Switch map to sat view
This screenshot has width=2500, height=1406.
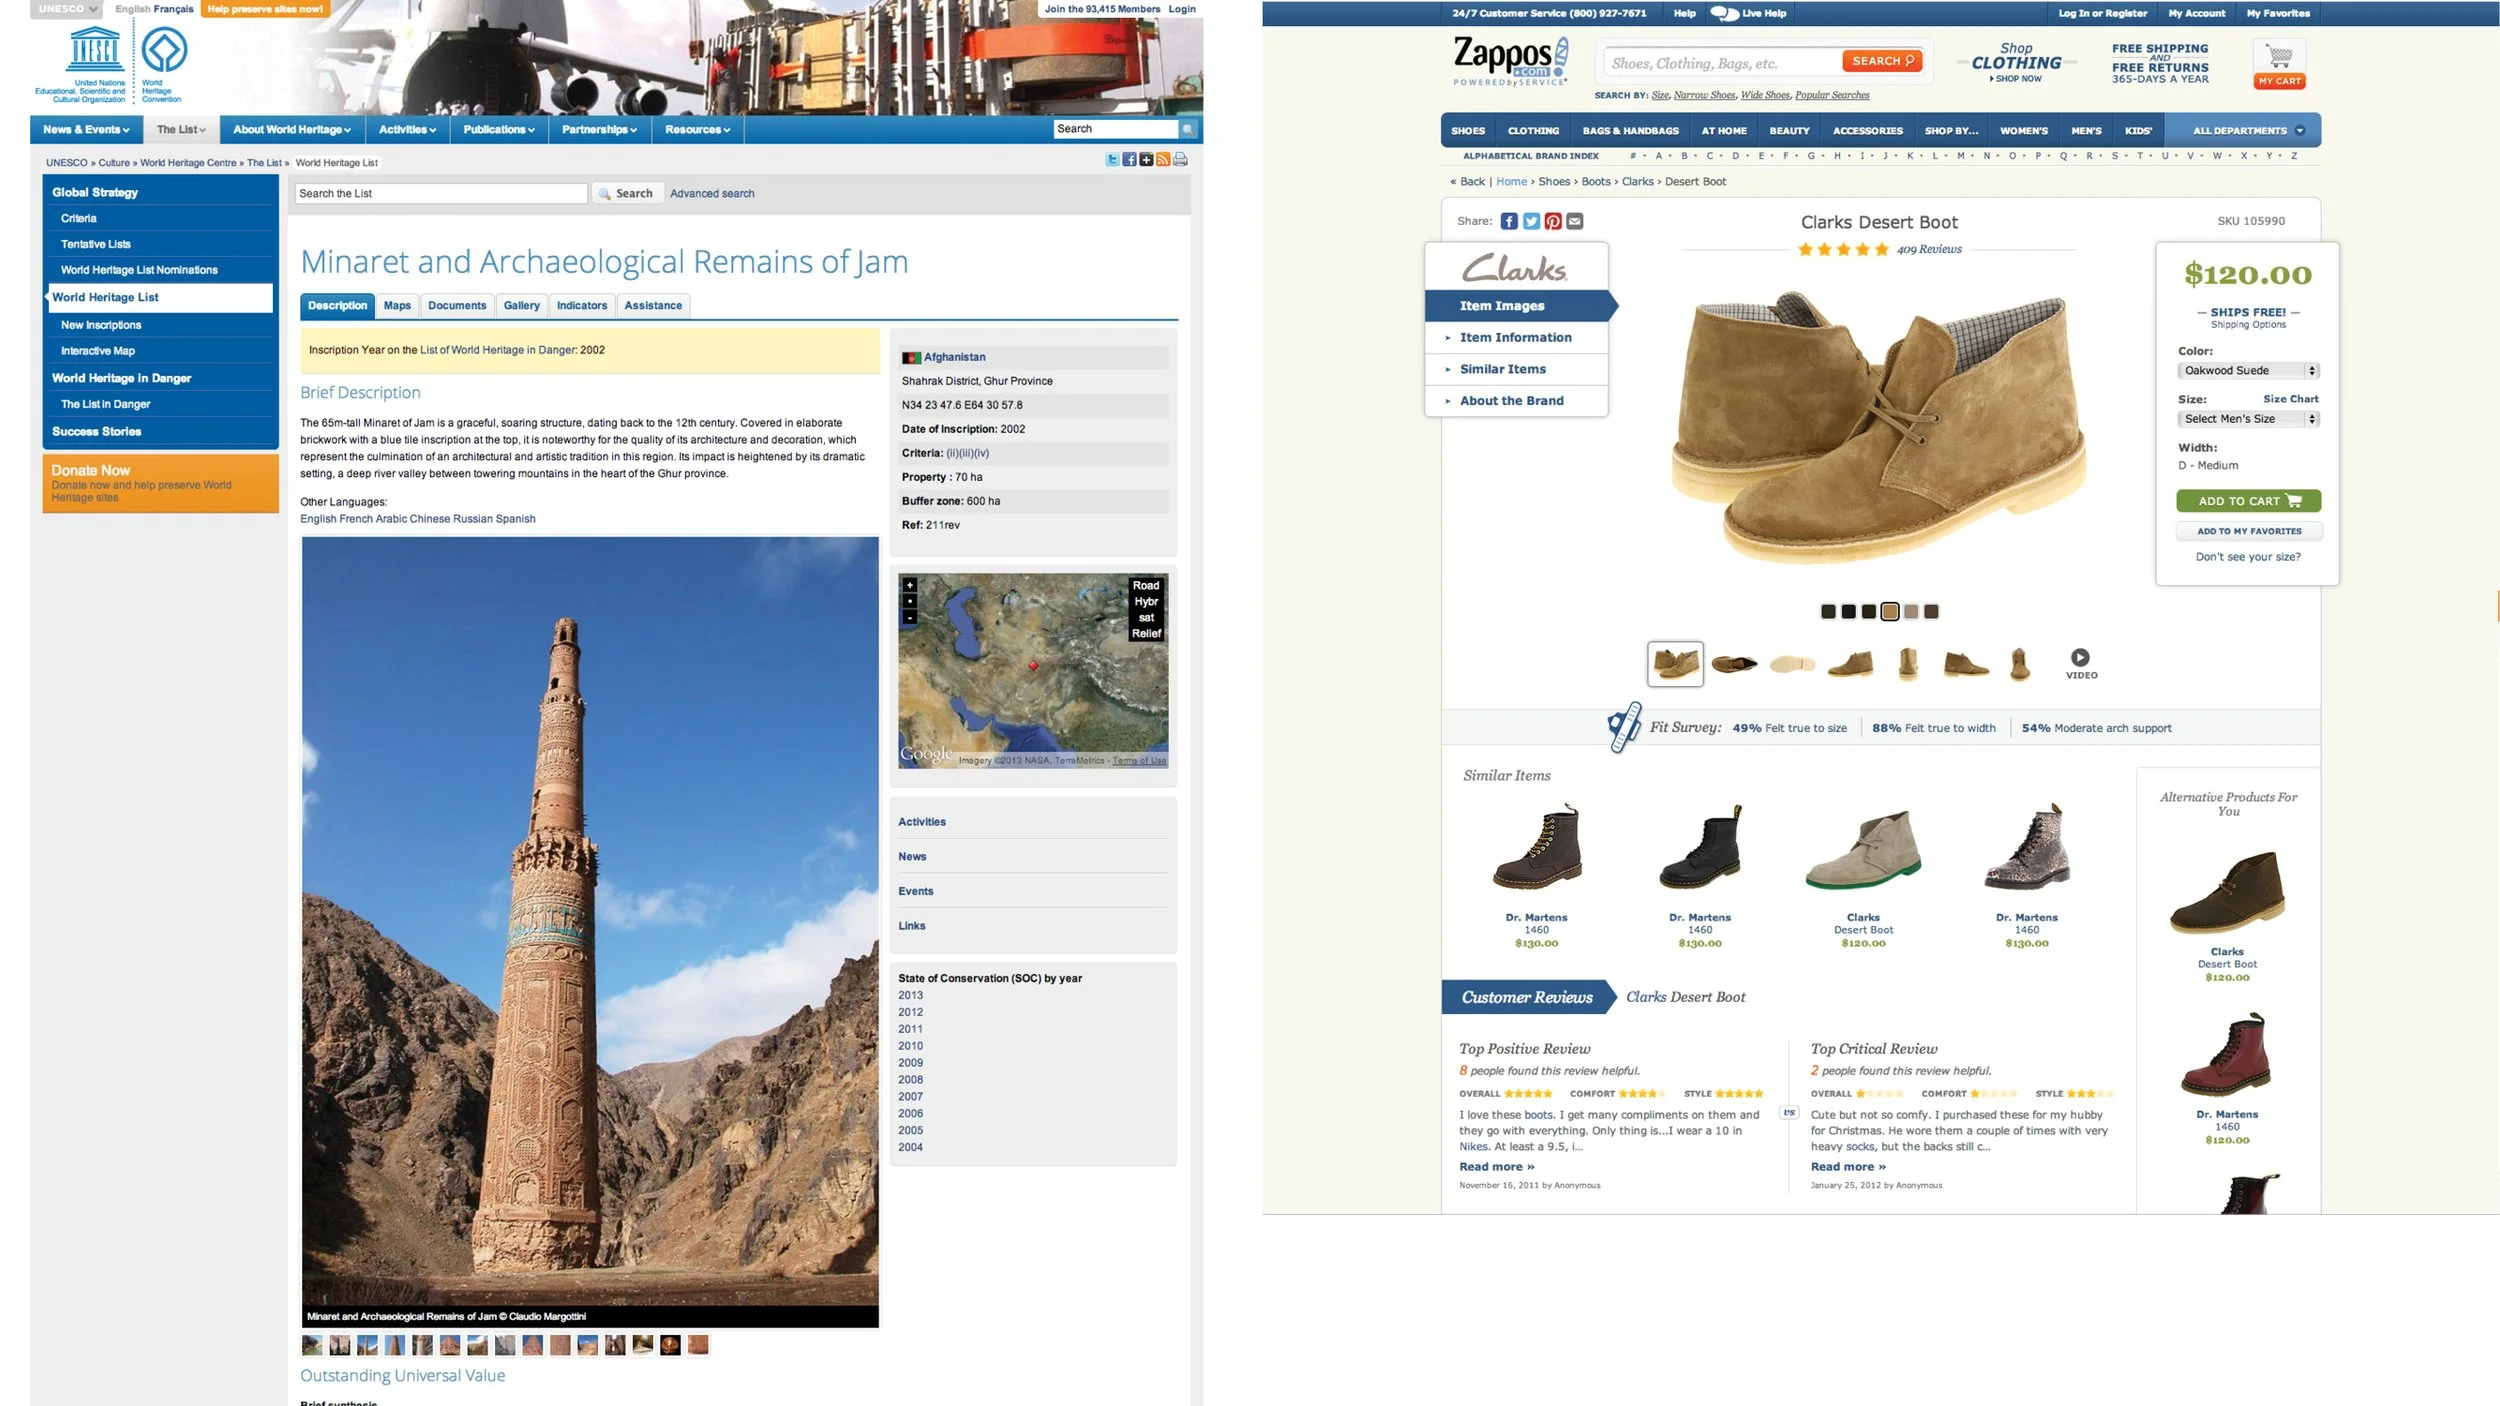coord(1146,618)
